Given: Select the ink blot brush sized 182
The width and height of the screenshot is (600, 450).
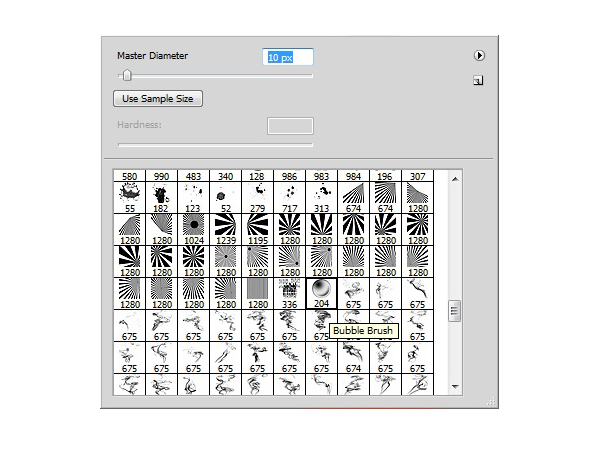Looking at the screenshot, I should tap(161, 197).
